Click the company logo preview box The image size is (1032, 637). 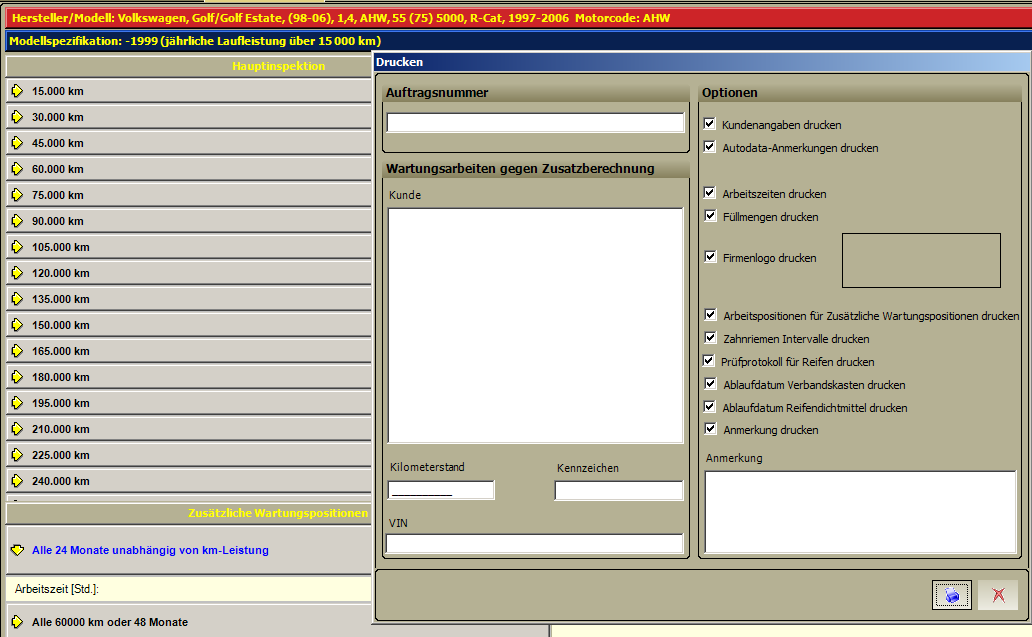[921, 261]
